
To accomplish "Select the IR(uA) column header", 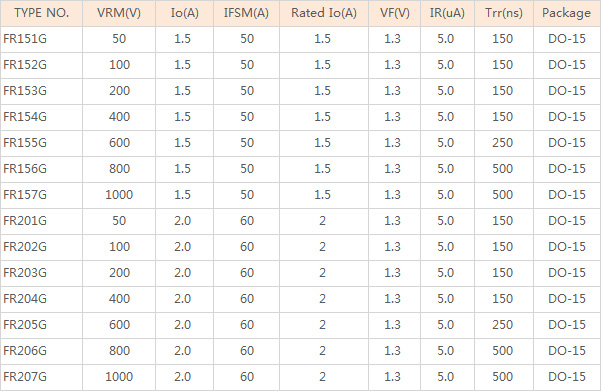I will click(x=447, y=13).
